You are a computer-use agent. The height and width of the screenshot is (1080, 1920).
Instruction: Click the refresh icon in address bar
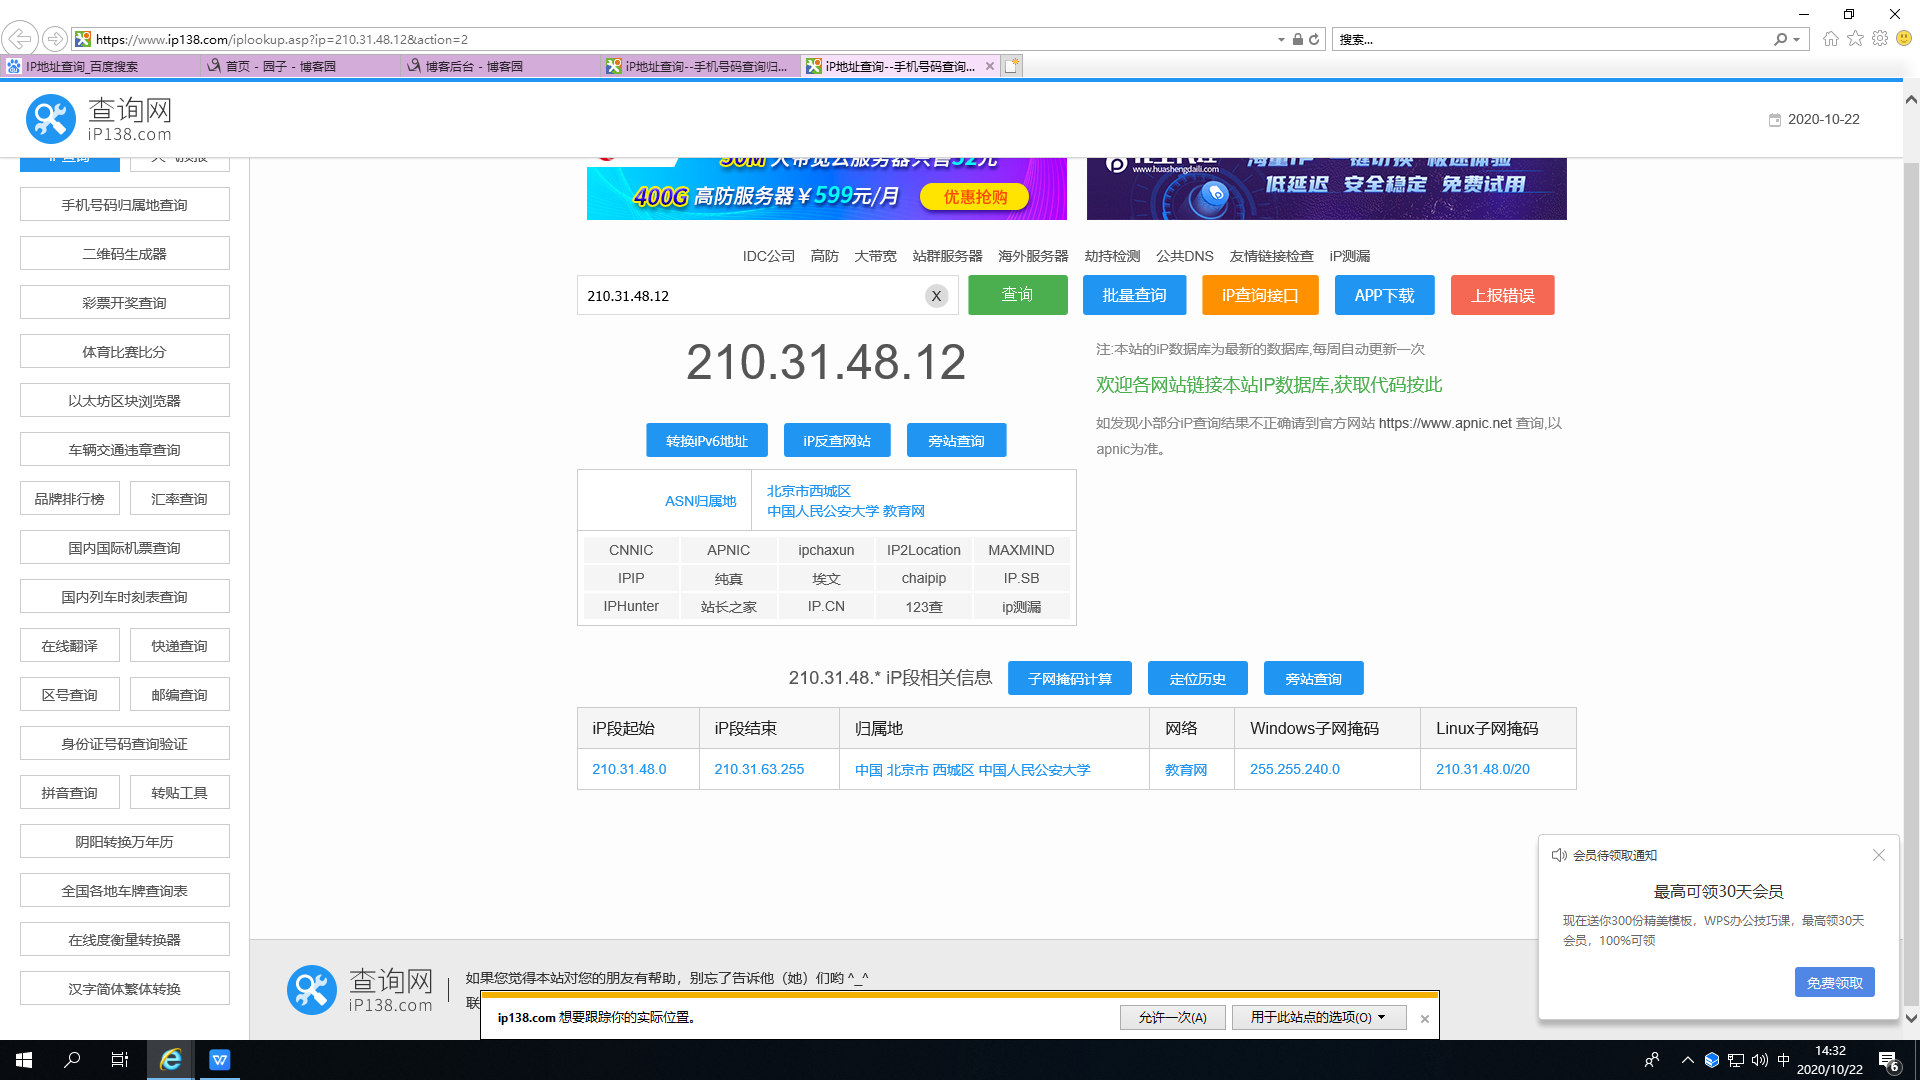tap(1314, 40)
